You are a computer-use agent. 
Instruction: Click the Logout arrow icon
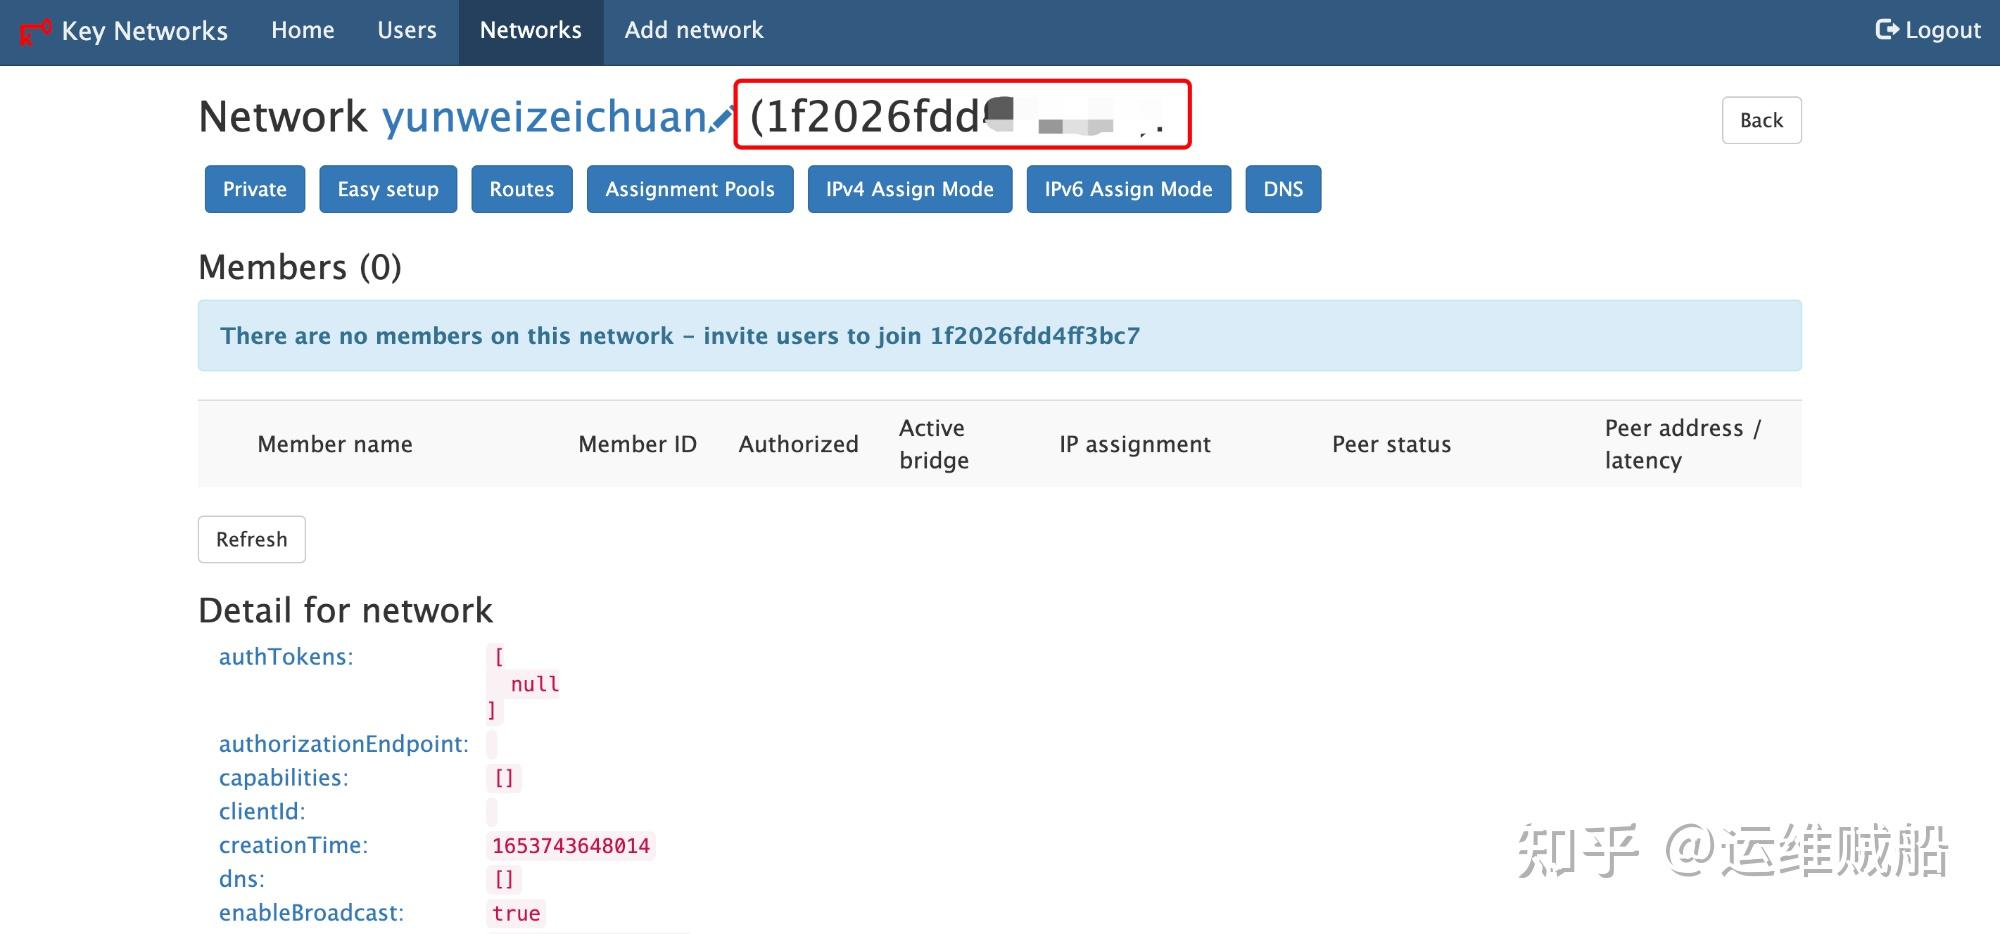[1886, 30]
